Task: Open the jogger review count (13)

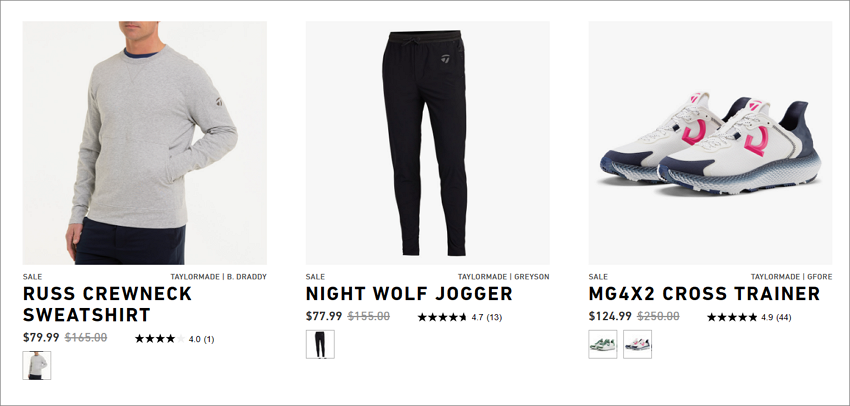Action: [x=494, y=318]
